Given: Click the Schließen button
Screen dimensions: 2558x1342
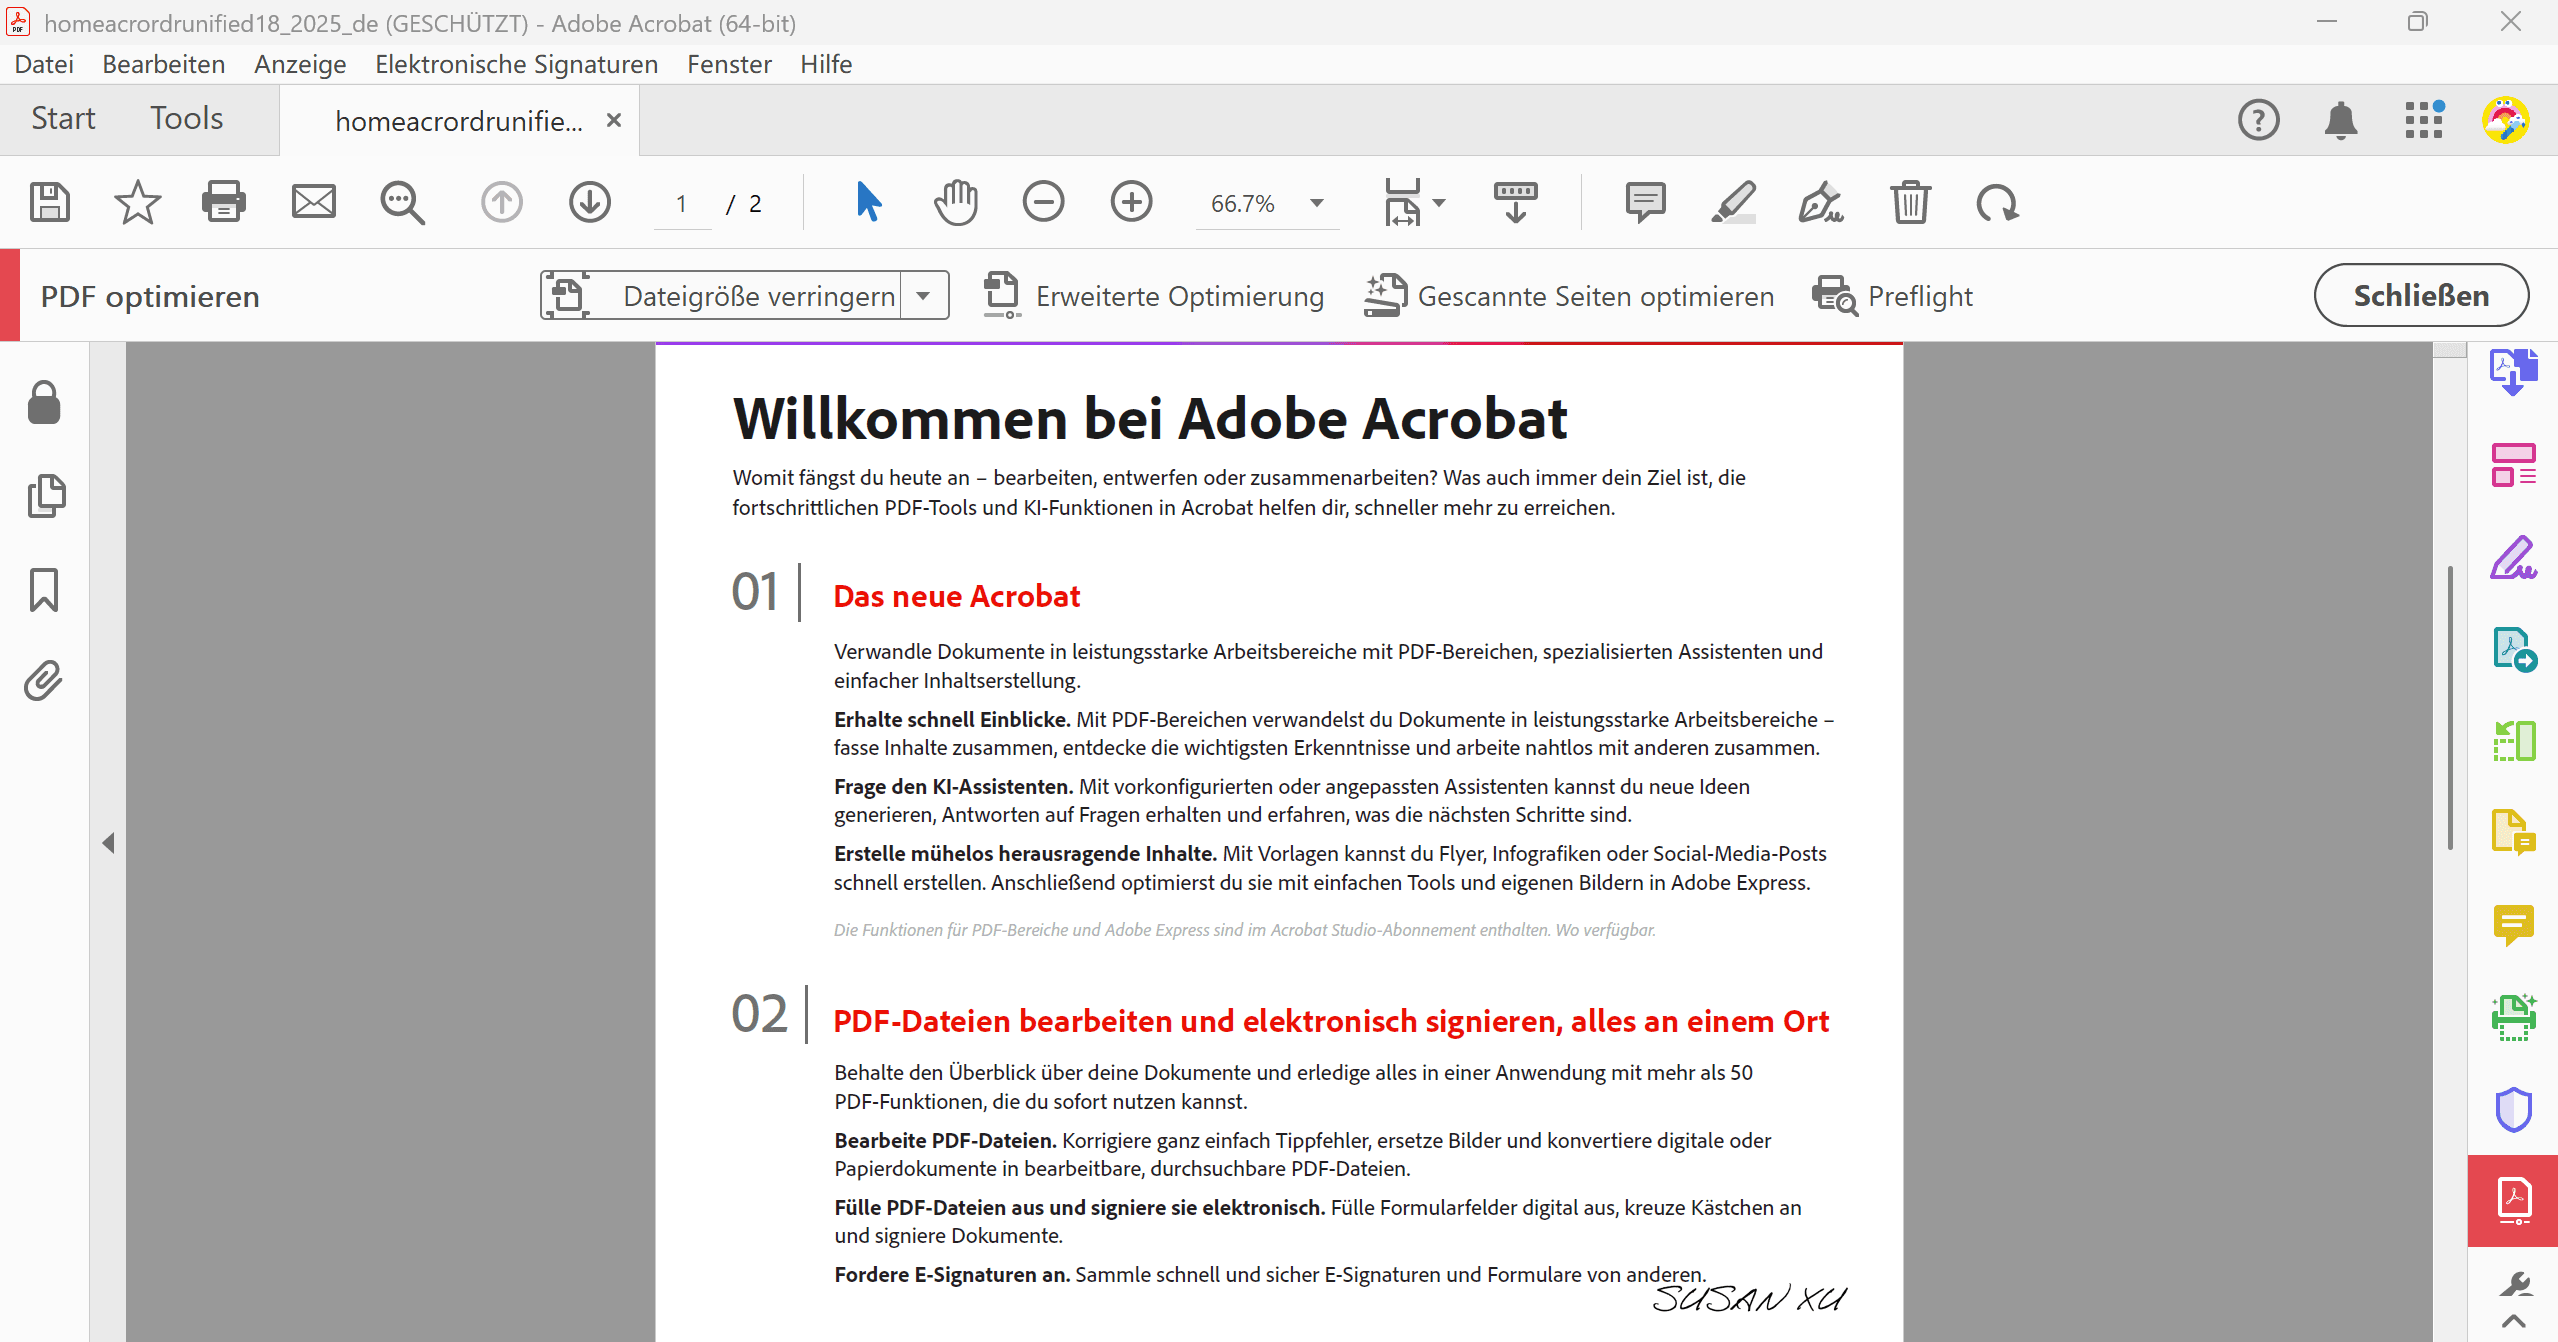Looking at the screenshot, I should pyautogui.click(x=2421, y=295).
